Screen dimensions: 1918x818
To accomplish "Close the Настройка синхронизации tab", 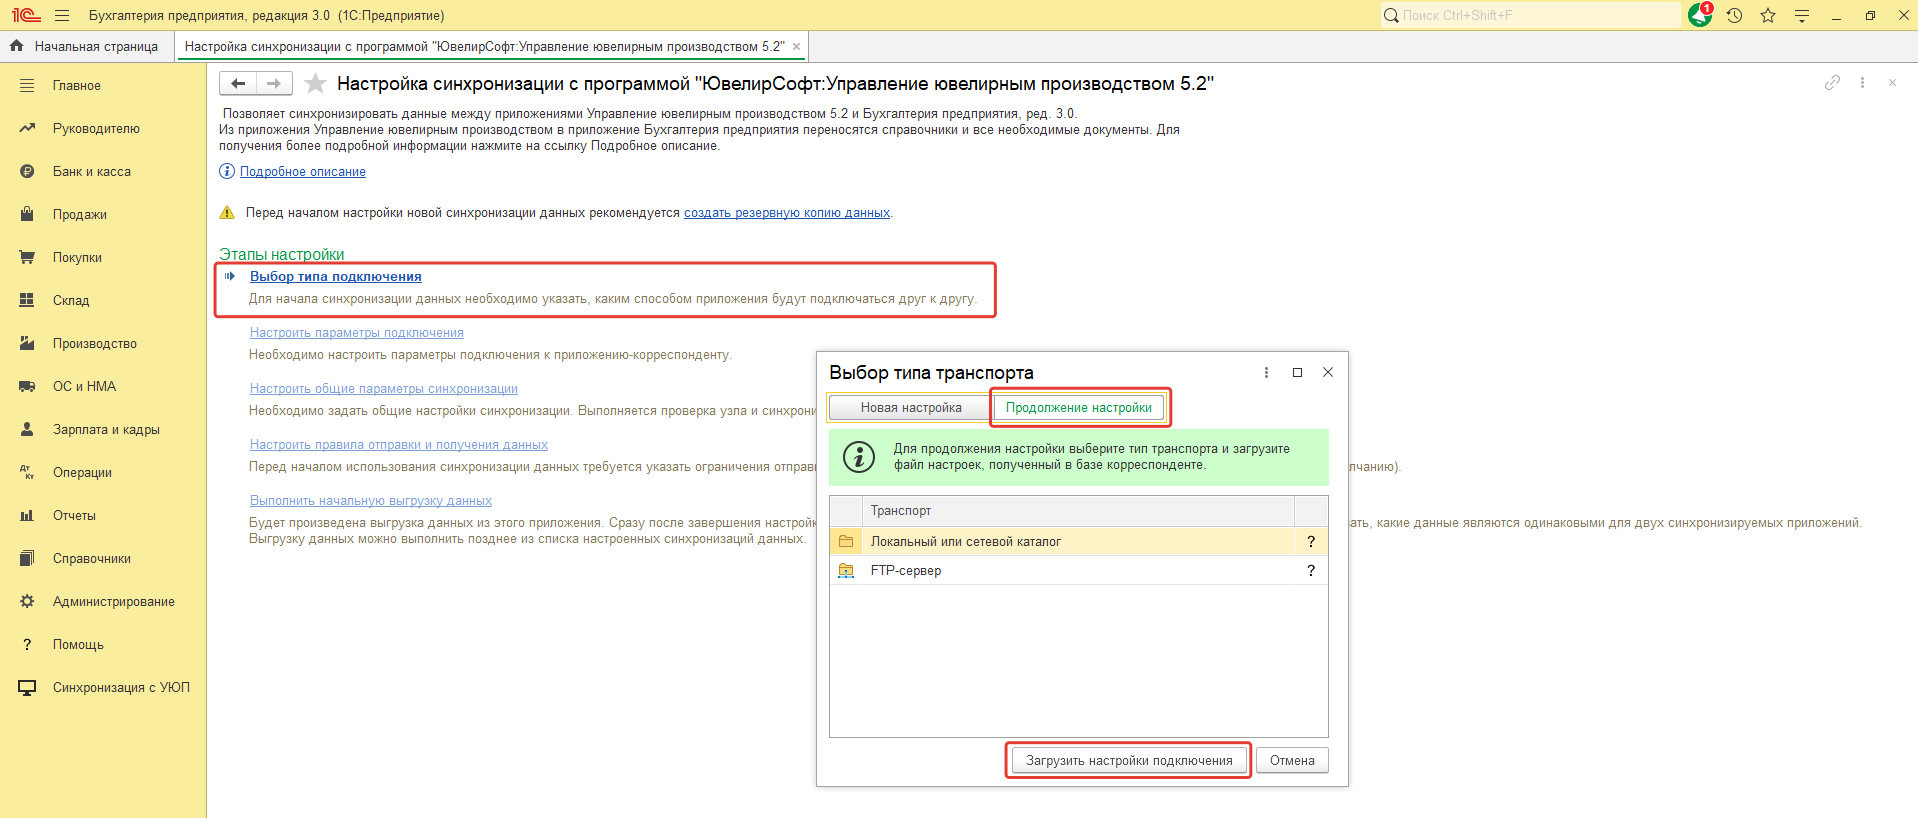I will [796, 46].
